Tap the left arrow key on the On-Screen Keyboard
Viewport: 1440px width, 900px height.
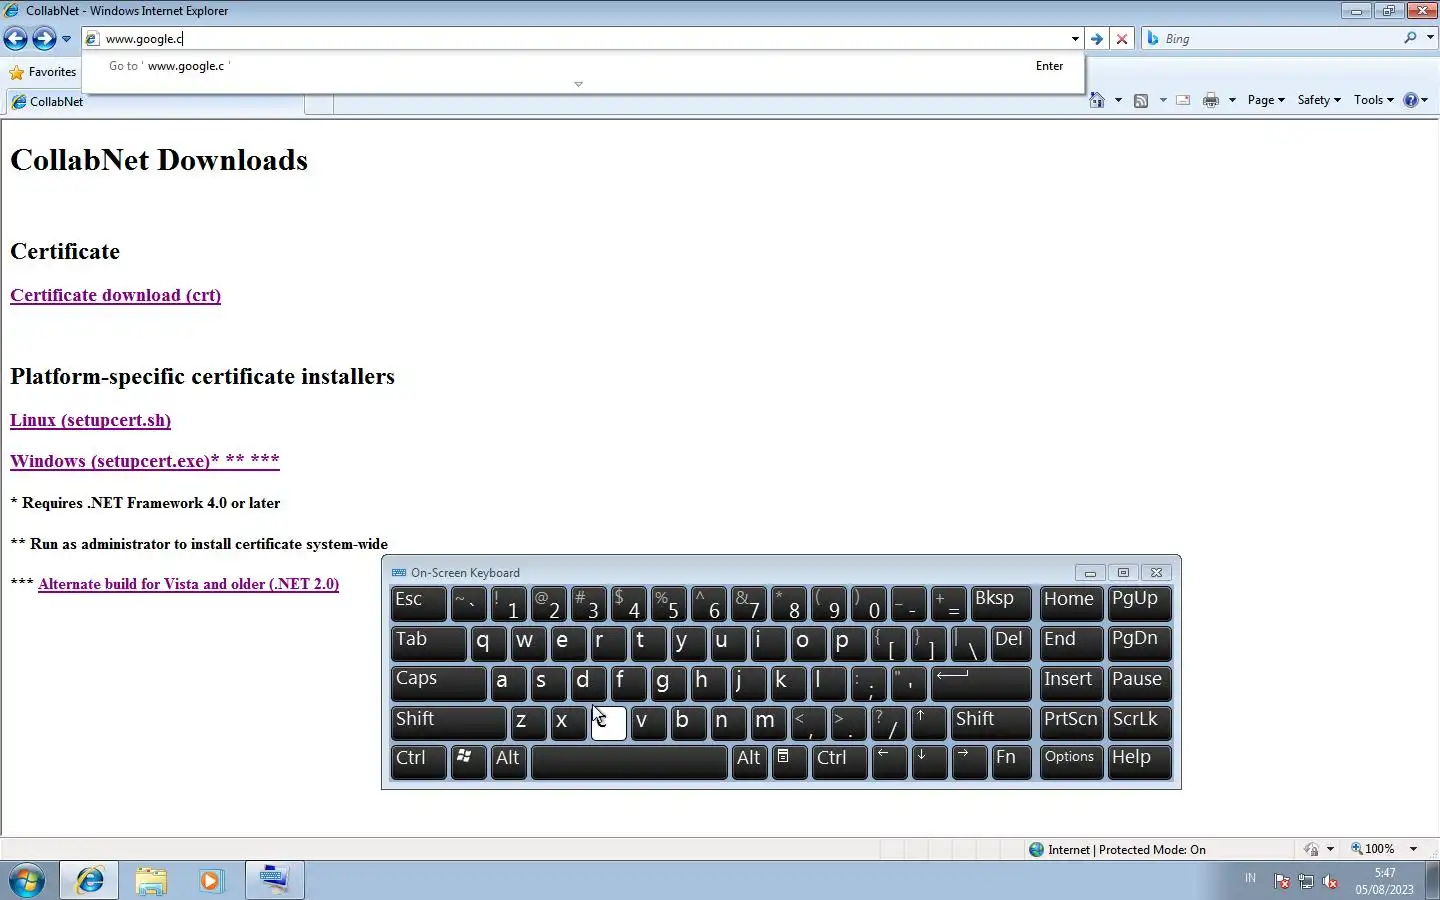(x=888, y=762)
